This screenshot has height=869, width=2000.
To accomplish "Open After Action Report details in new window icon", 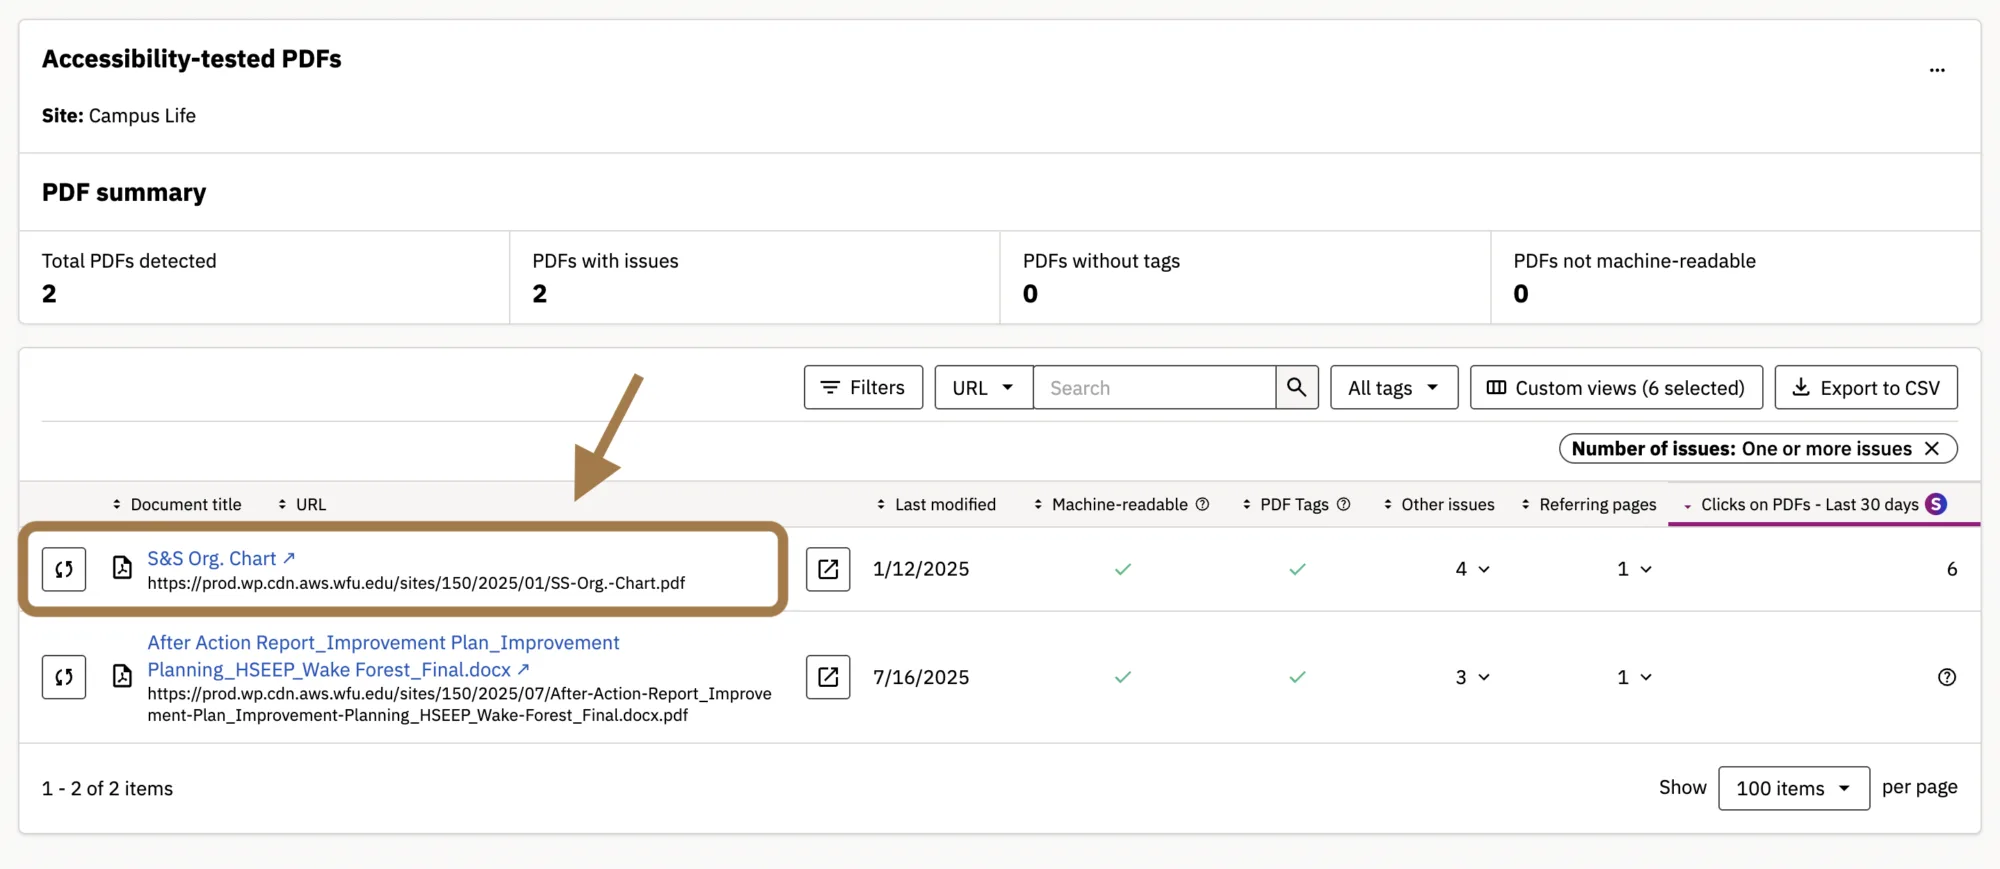I will [x=828, y=677].
